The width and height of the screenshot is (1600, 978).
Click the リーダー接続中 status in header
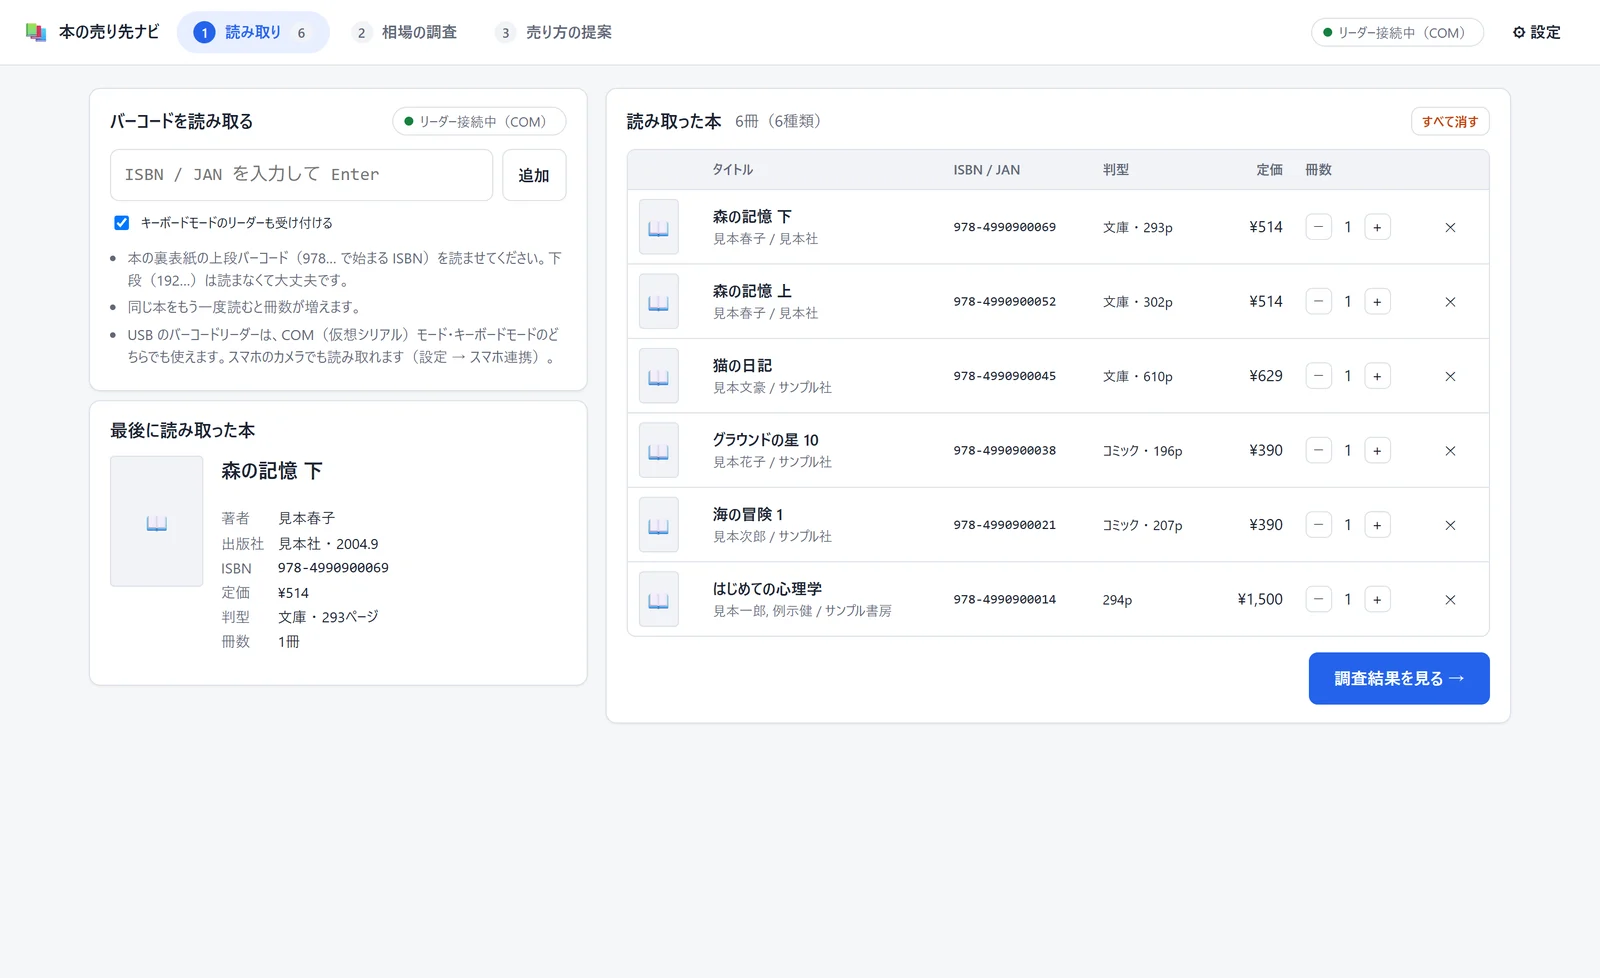click(x=1397, y=33)
